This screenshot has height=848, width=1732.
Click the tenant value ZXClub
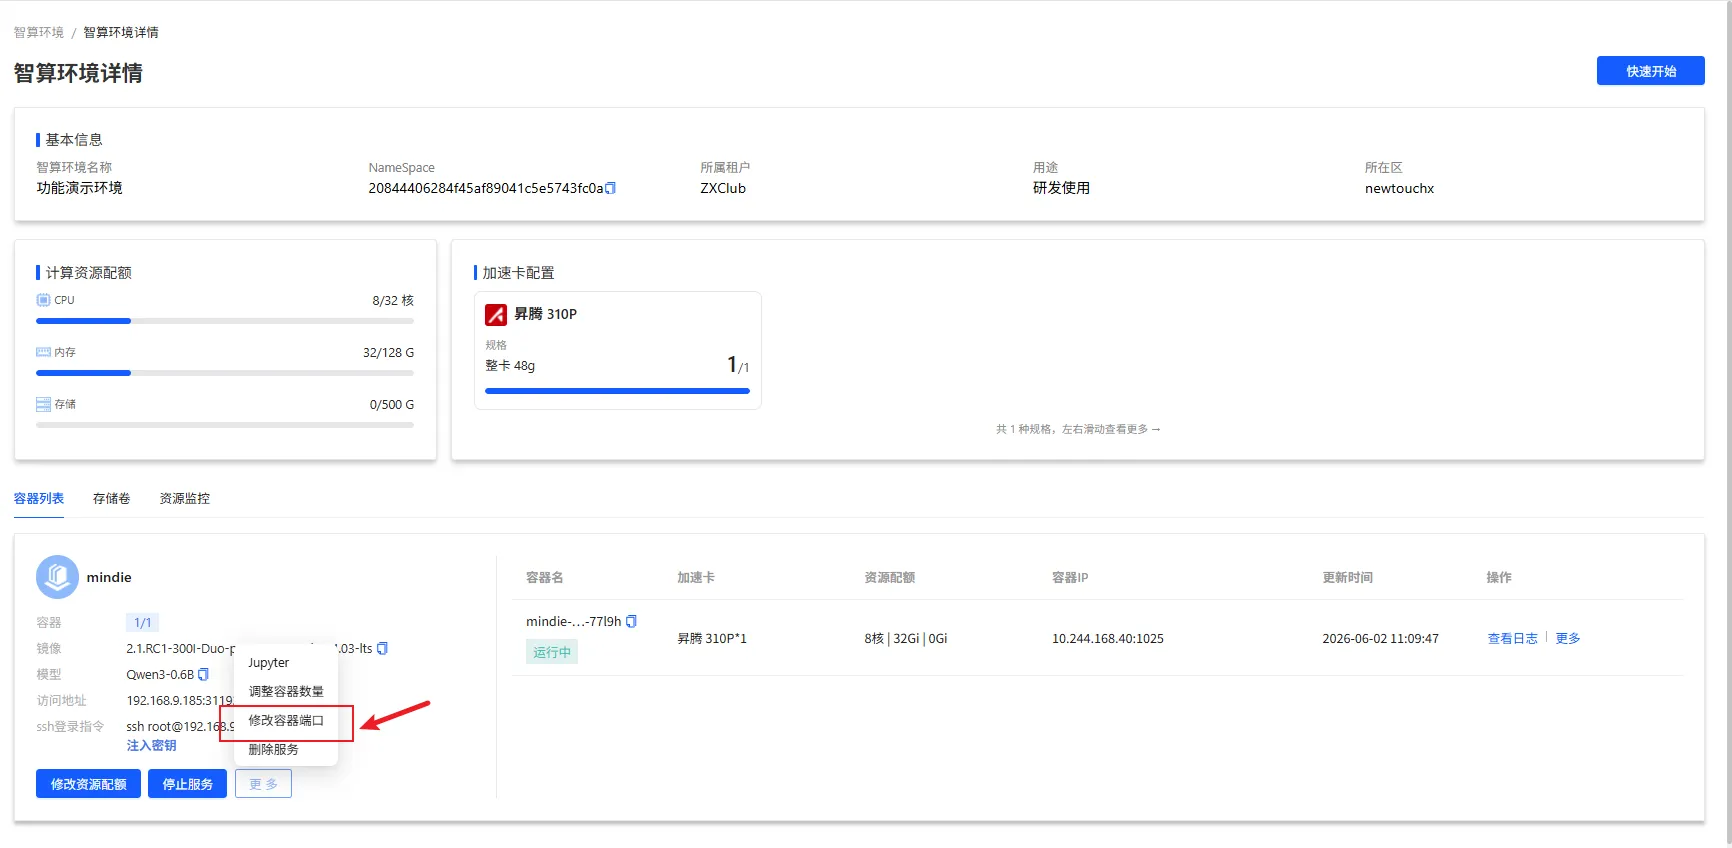[x=723, y=188]
